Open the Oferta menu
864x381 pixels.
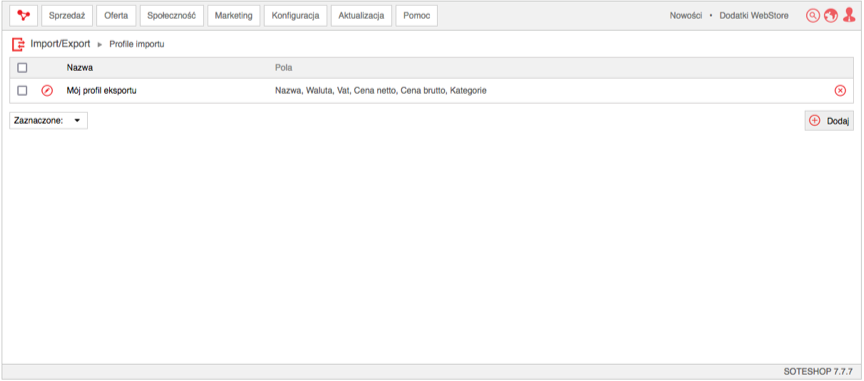[116, 16]
